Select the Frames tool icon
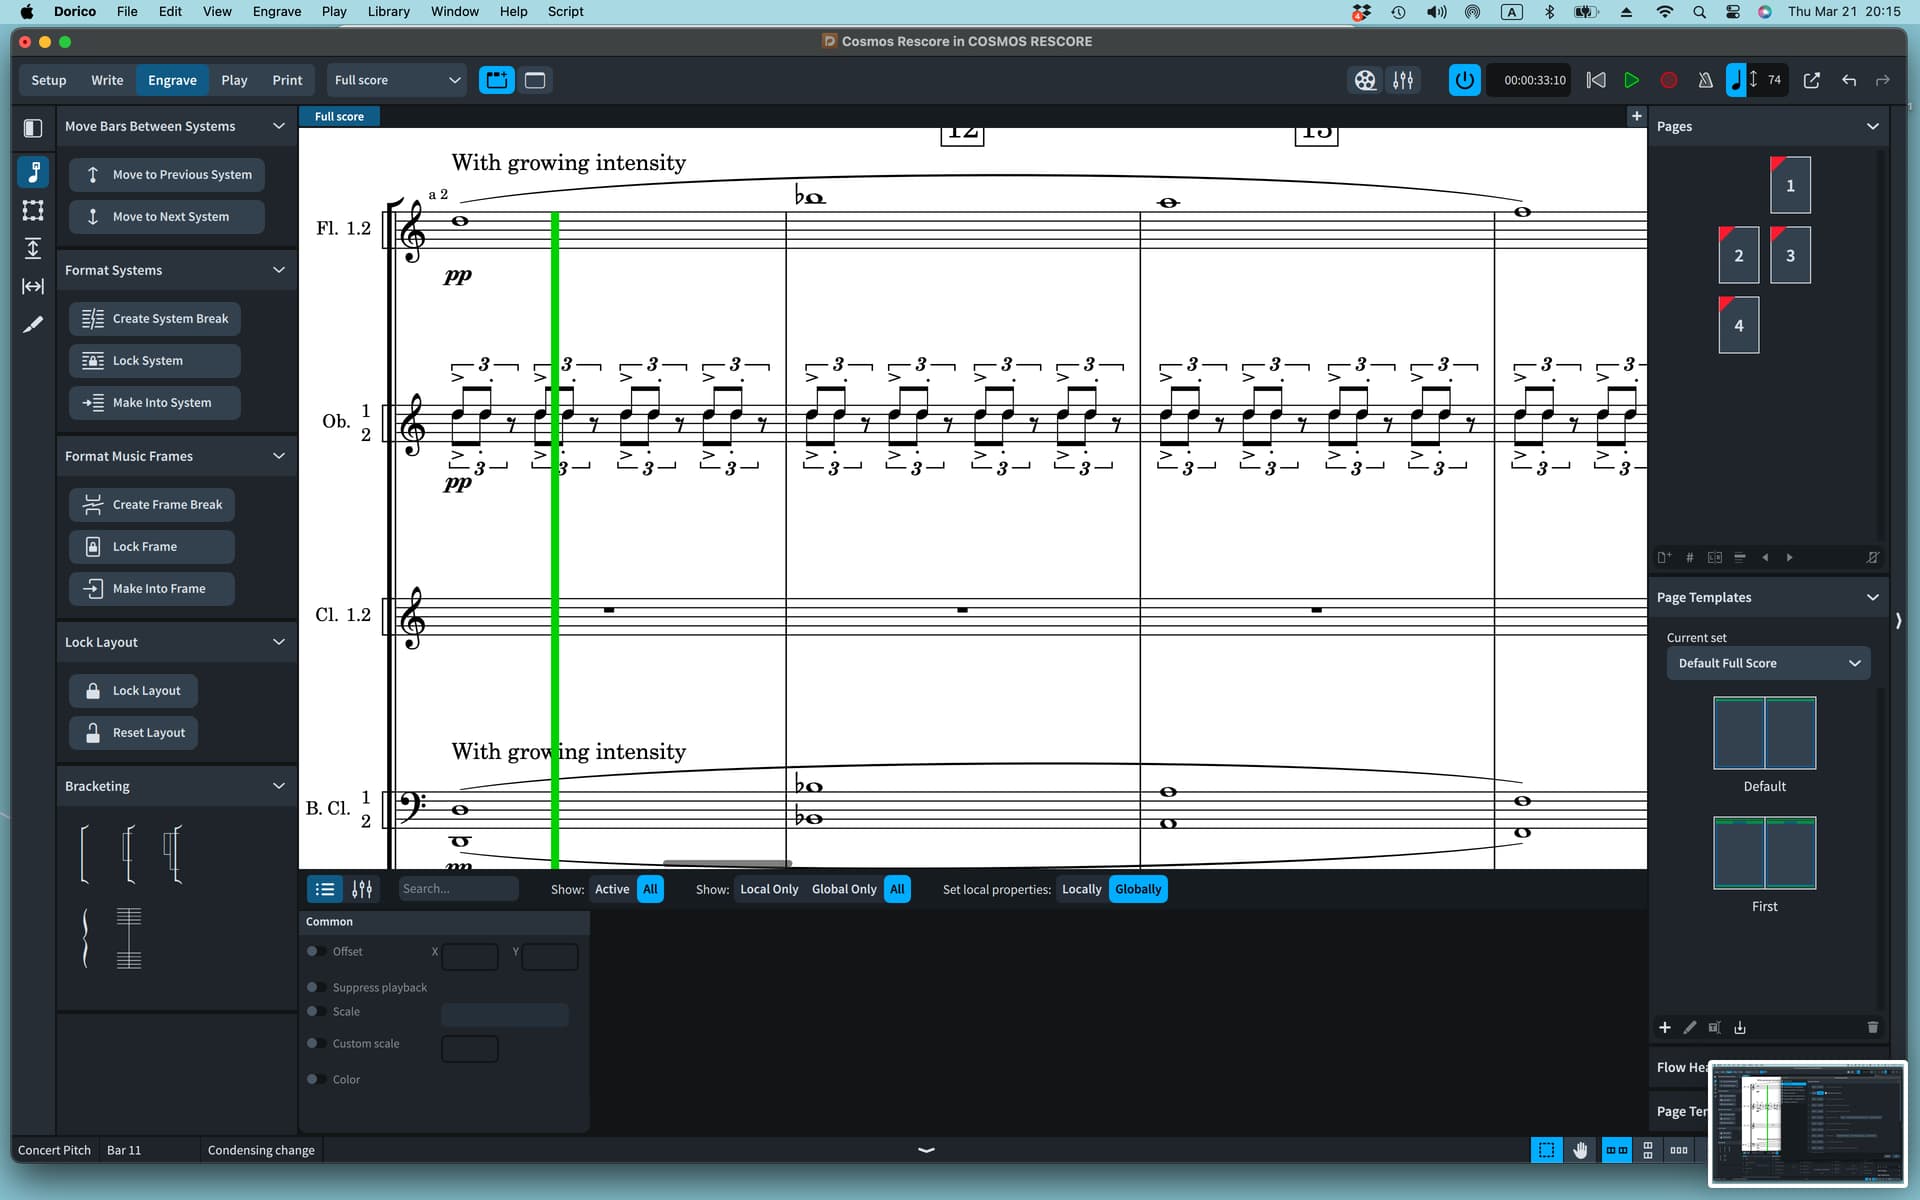 coord(33,210)
